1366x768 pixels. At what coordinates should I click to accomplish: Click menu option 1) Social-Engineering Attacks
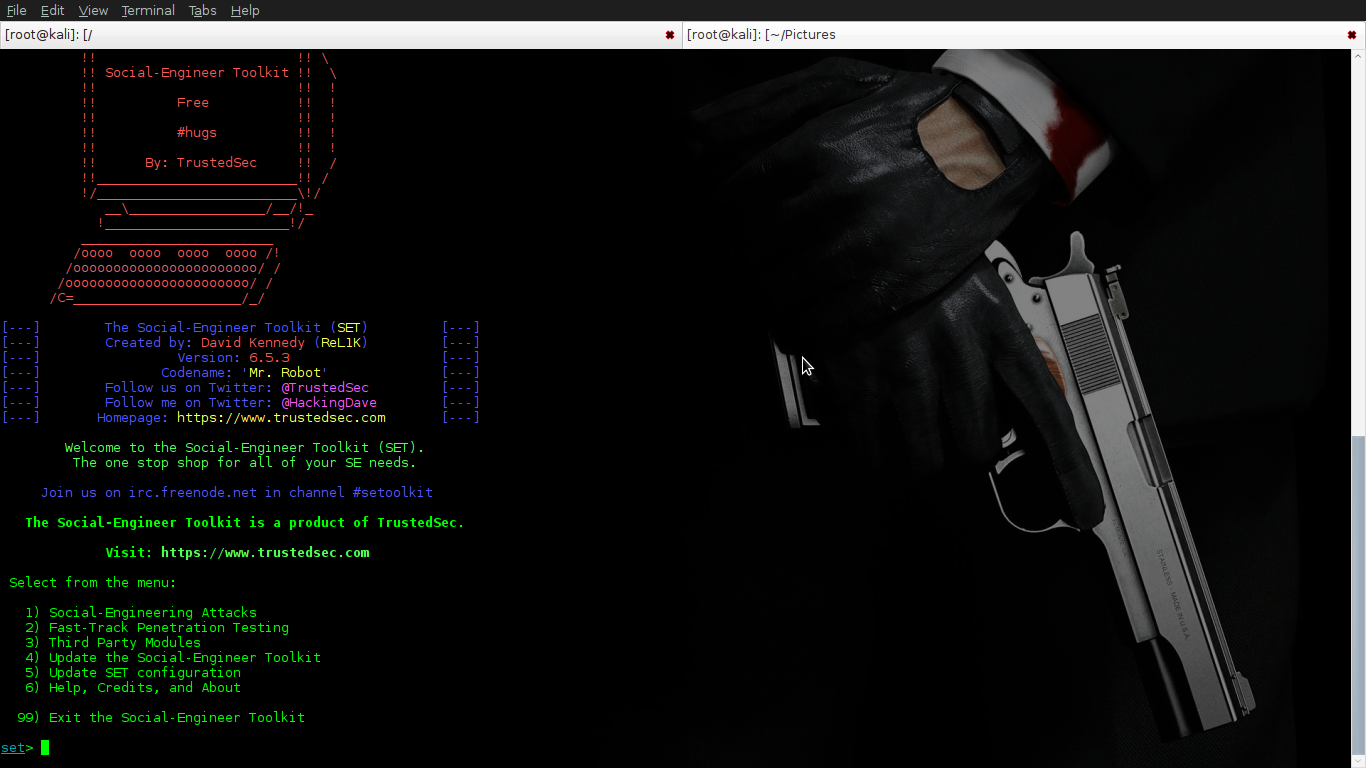[141, 613]
